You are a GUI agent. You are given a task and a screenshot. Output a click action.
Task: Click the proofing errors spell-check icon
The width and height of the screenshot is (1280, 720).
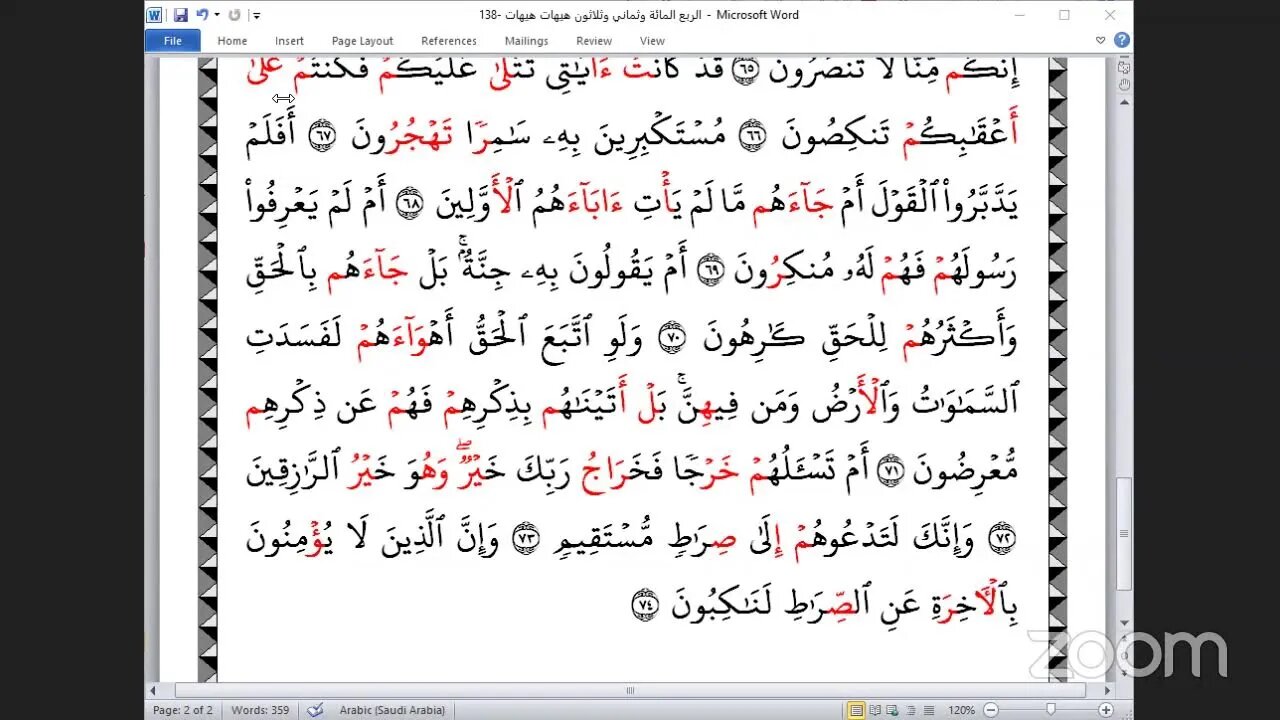click(x=315, y=710)
